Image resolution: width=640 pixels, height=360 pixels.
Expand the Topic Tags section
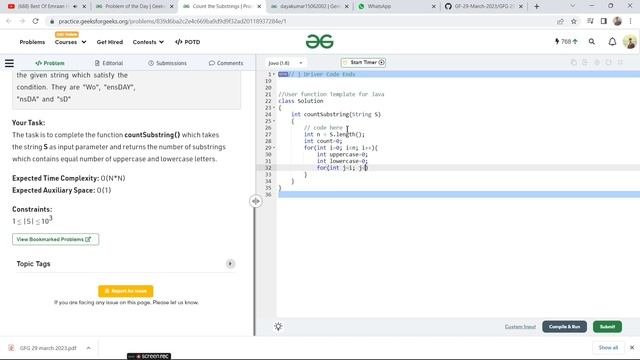pos(230,264)
